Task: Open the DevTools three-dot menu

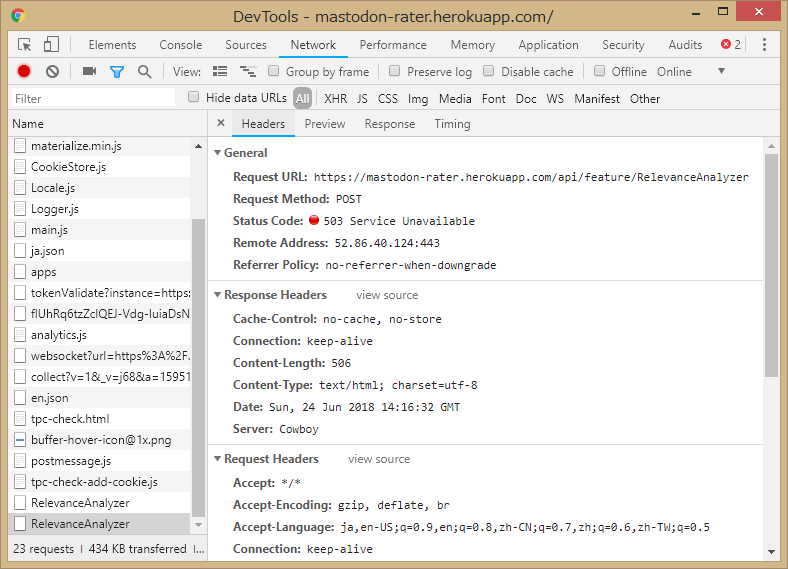Action: coord(764,45)
